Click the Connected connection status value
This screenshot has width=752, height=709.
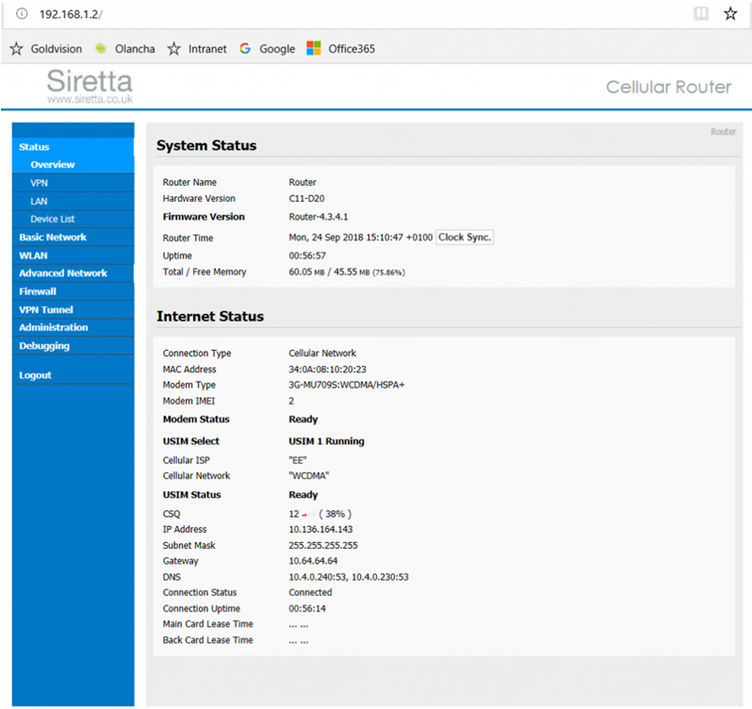(310, 592)
